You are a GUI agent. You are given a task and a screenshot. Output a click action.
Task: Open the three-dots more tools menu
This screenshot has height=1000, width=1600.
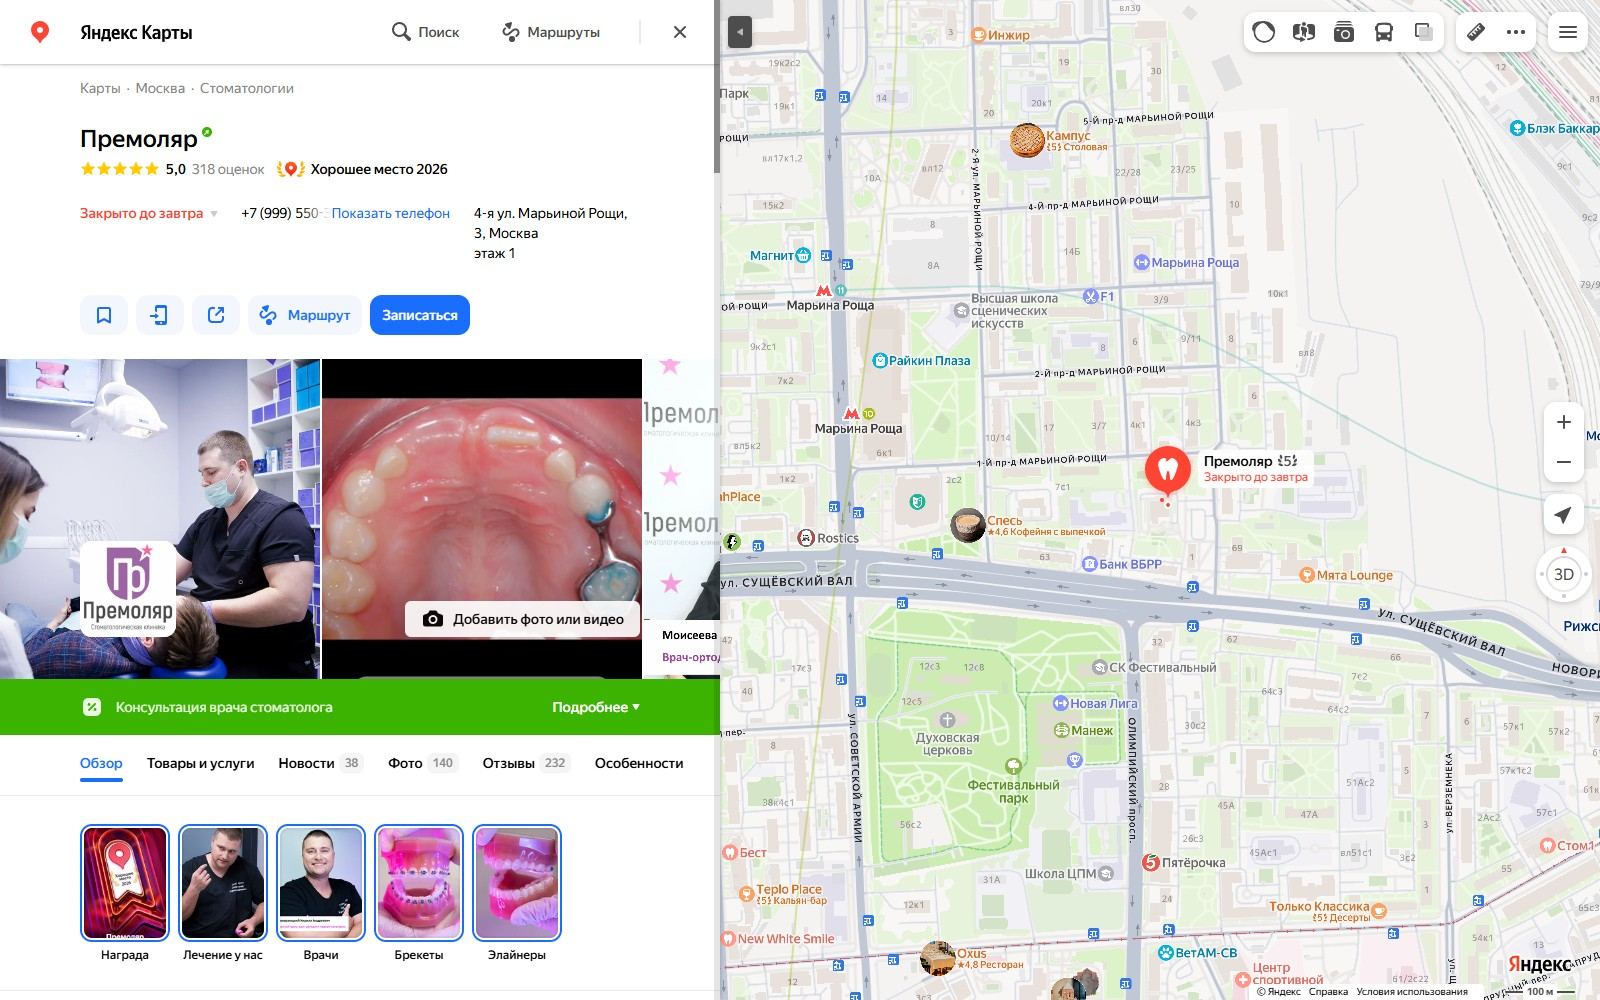tap(1516, 32)
